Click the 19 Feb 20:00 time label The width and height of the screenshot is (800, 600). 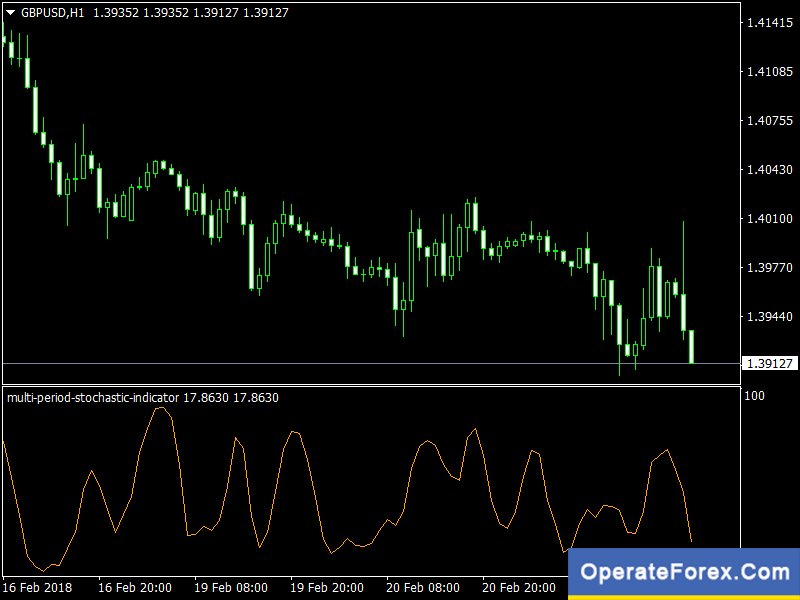(x=327, y=587)
